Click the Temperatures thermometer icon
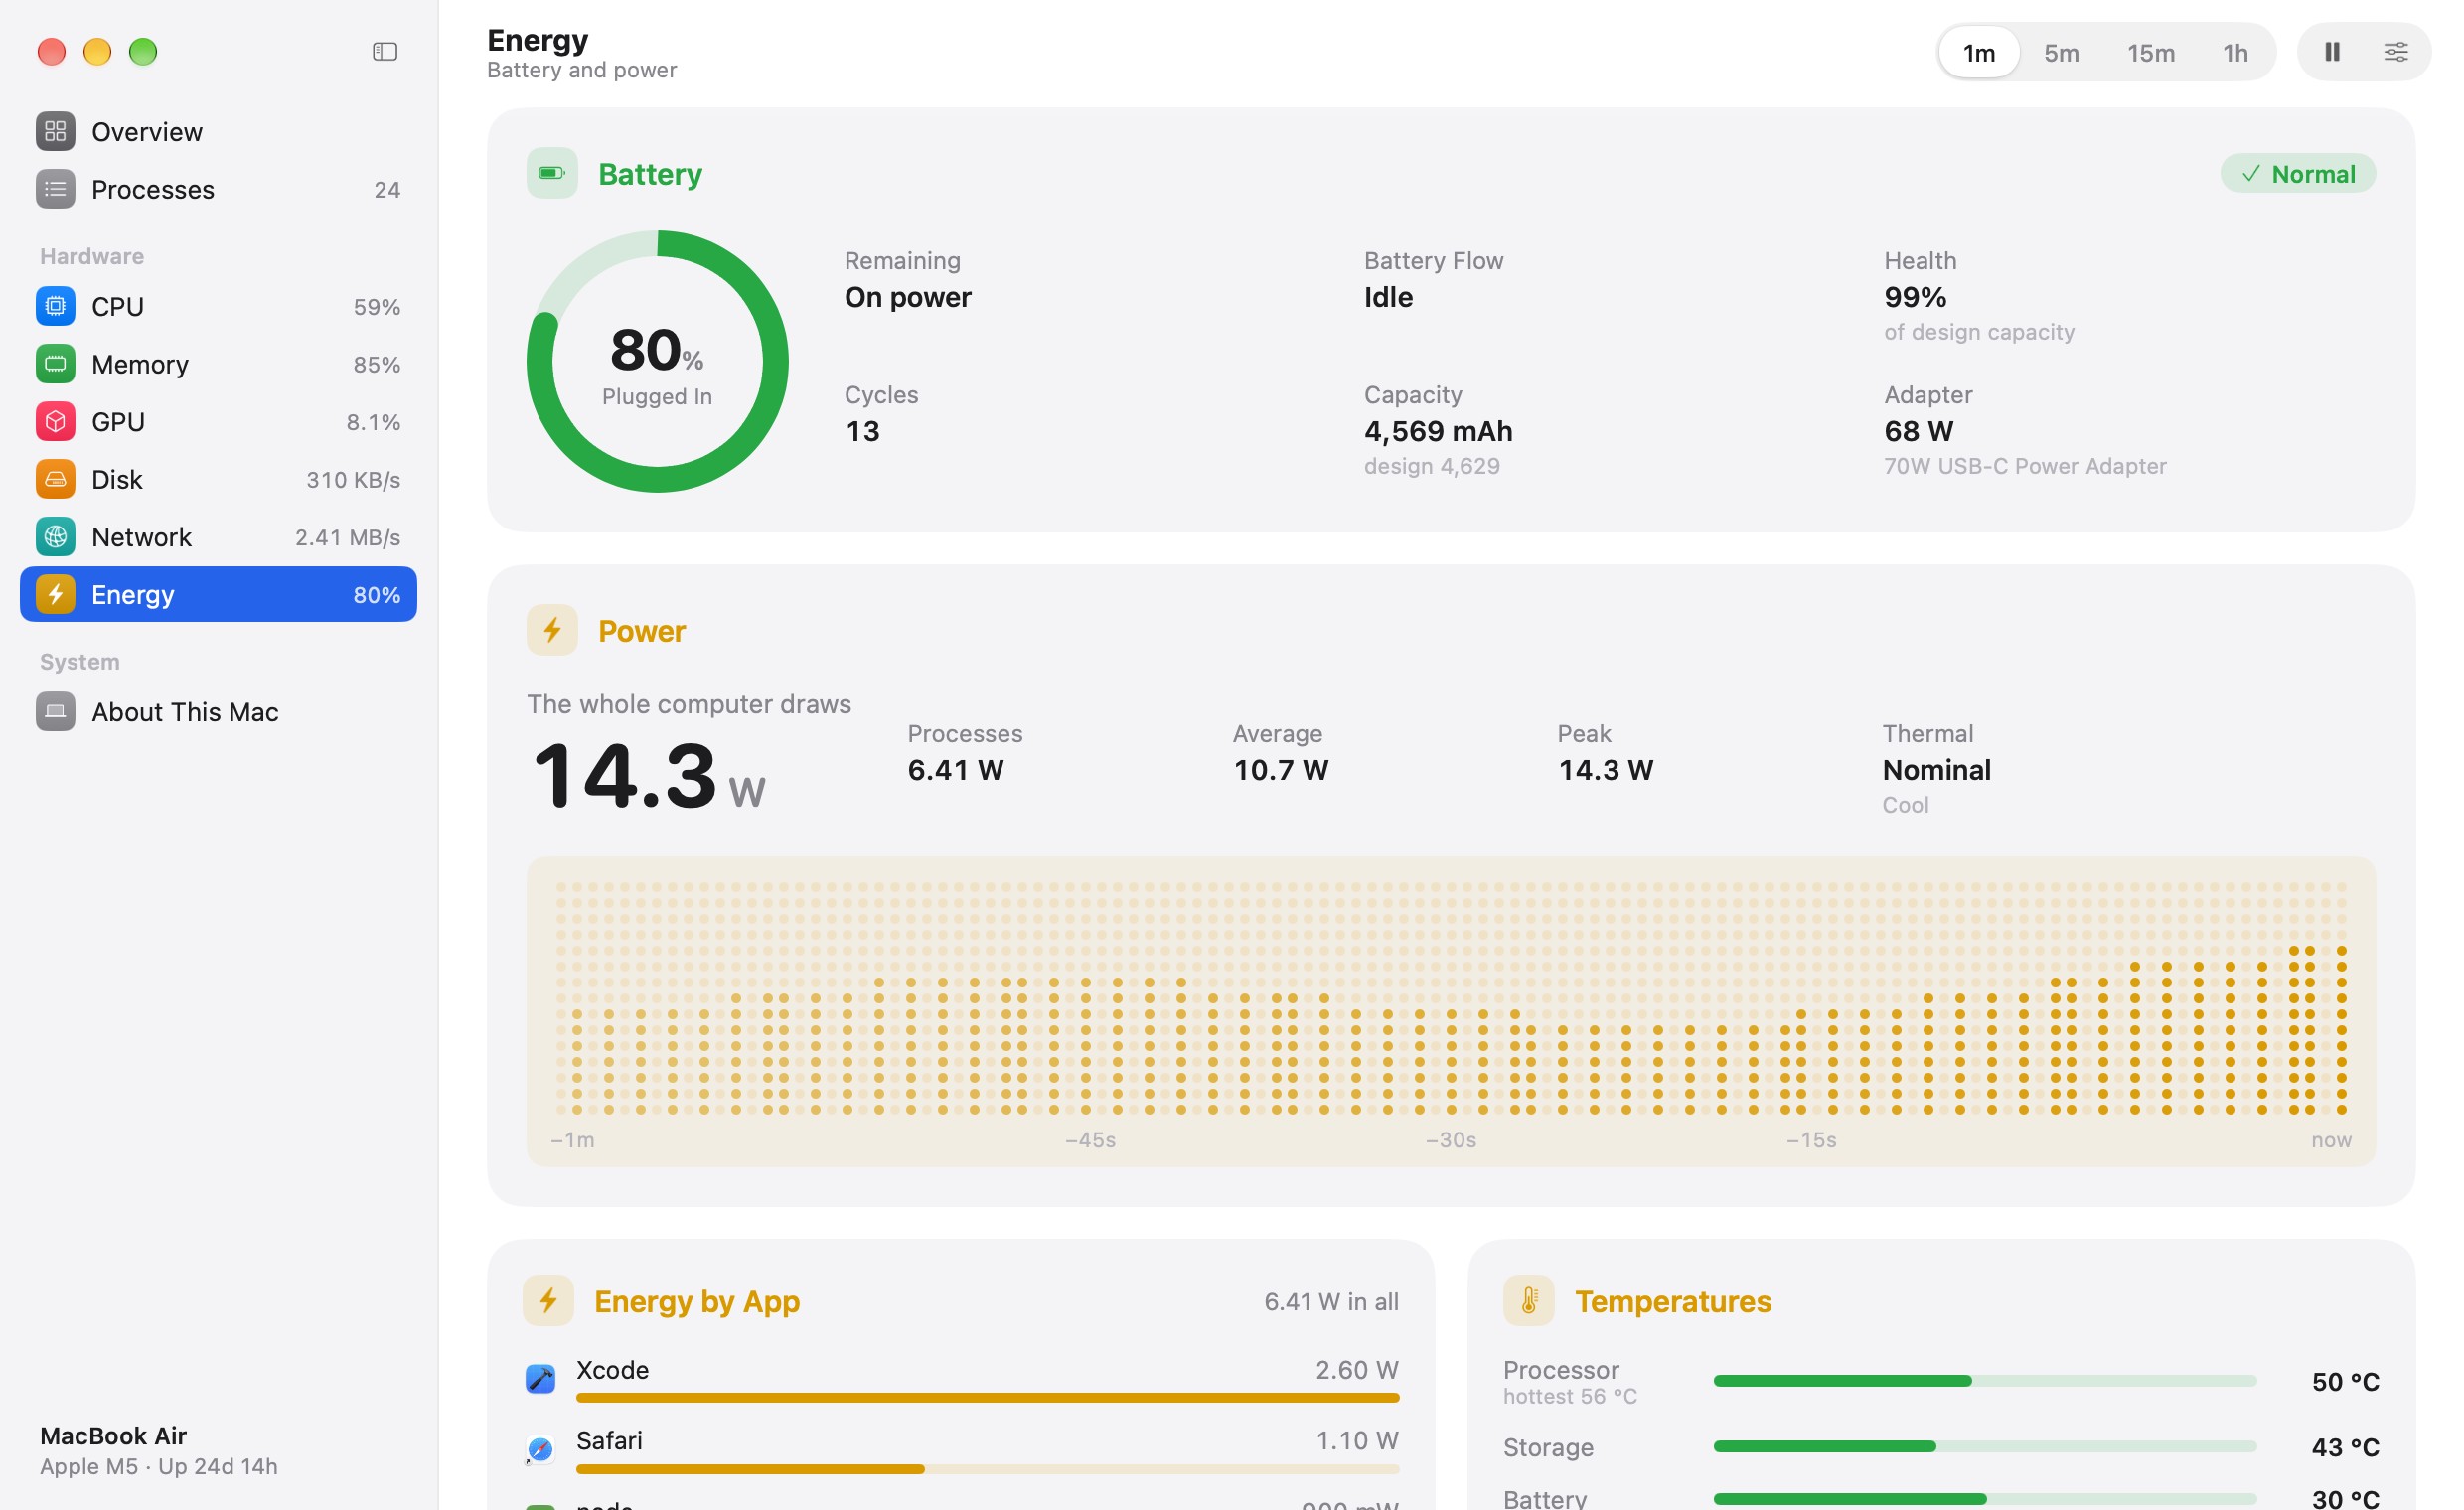Image resolution: width=2464 pixels, height=1510 pixels. coord(1528,1300)
